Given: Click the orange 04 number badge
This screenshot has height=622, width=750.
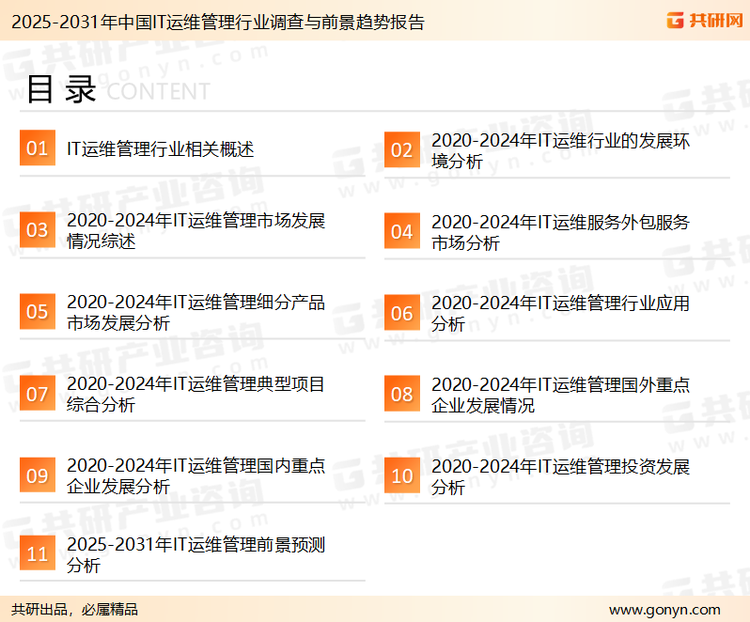Looking at the screenshot, I should [402, 231].
